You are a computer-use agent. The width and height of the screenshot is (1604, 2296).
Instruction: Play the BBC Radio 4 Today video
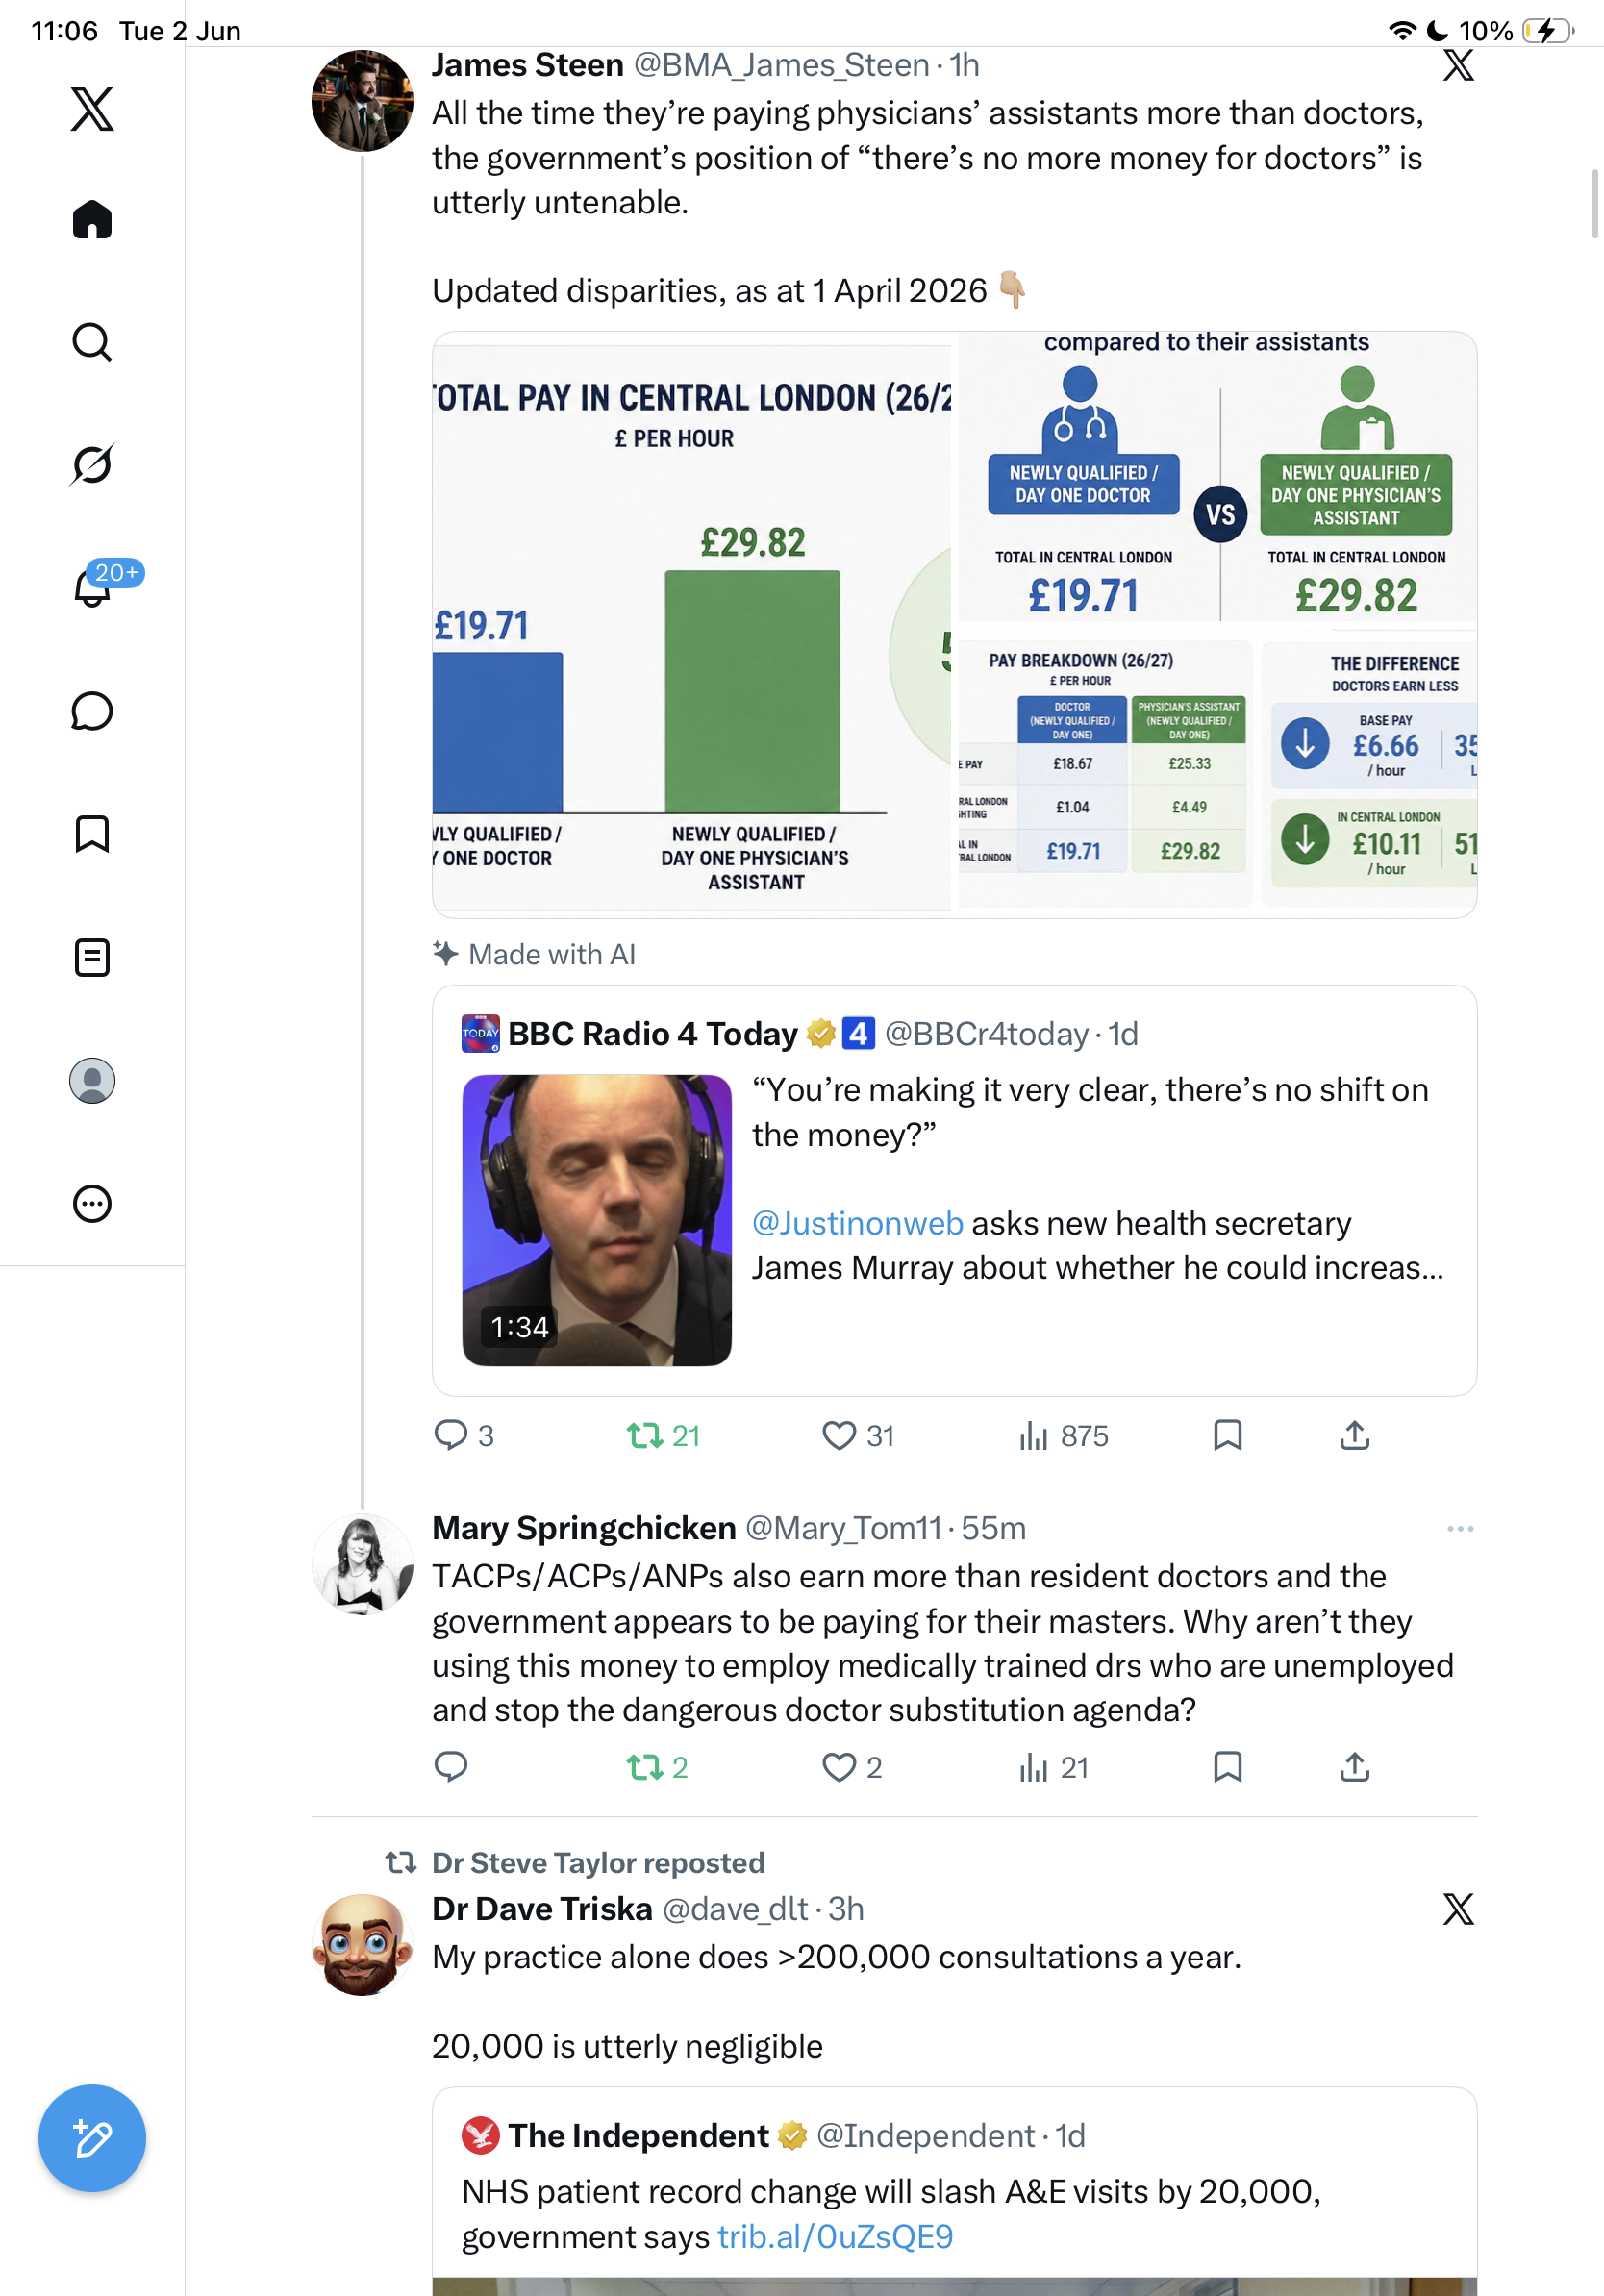597,1220
